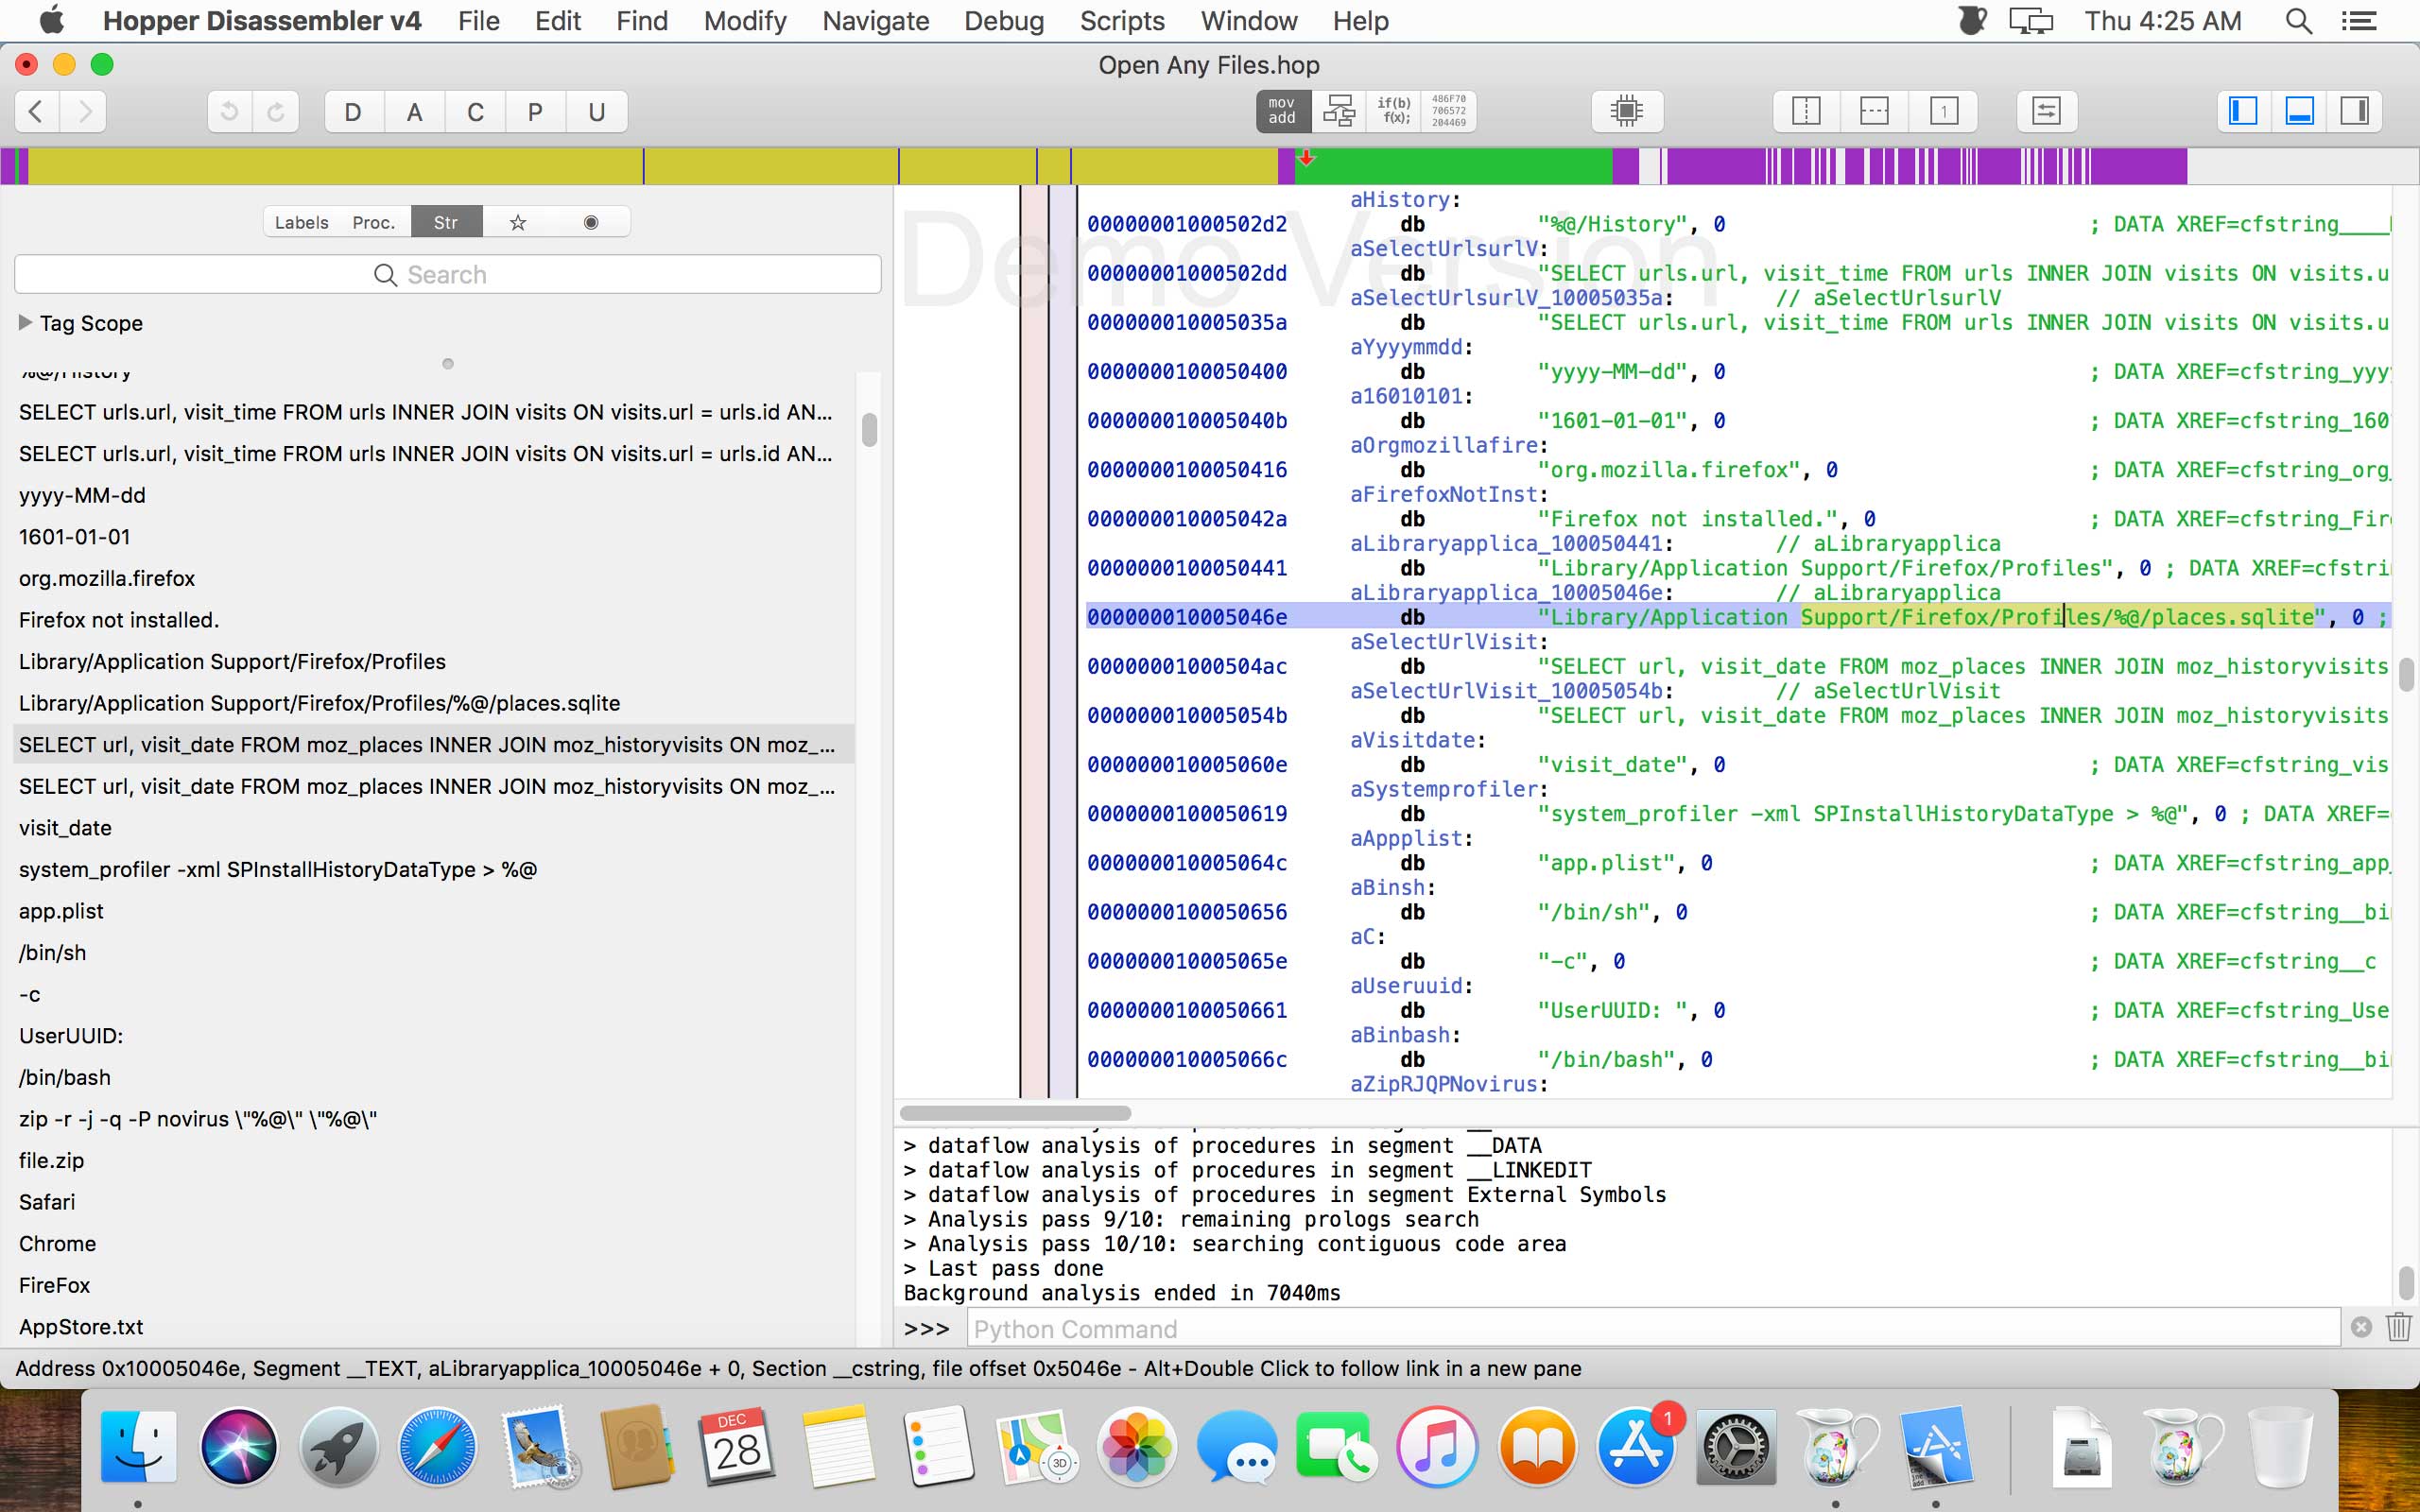Screen dimensions: 2420x1512
Task: Select the system_profiler command string
Action: pyautogui.click(x=433, y=869)
